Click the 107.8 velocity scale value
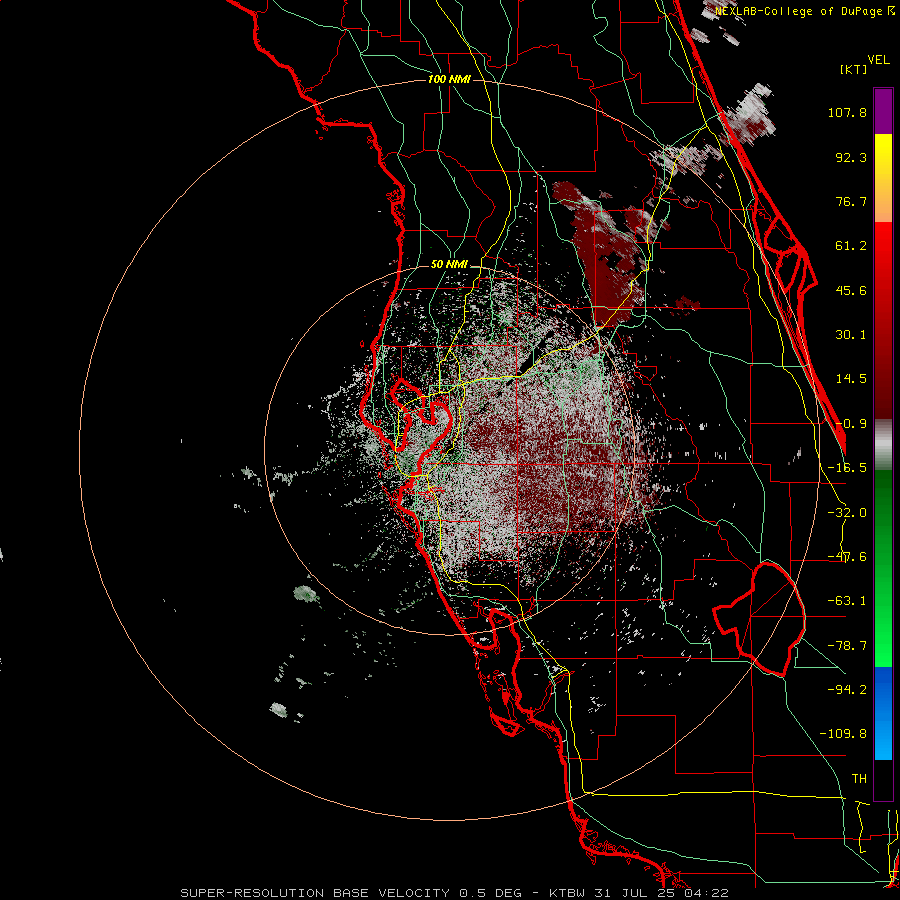This screenshot has height=900, width=900. point(847,112)
